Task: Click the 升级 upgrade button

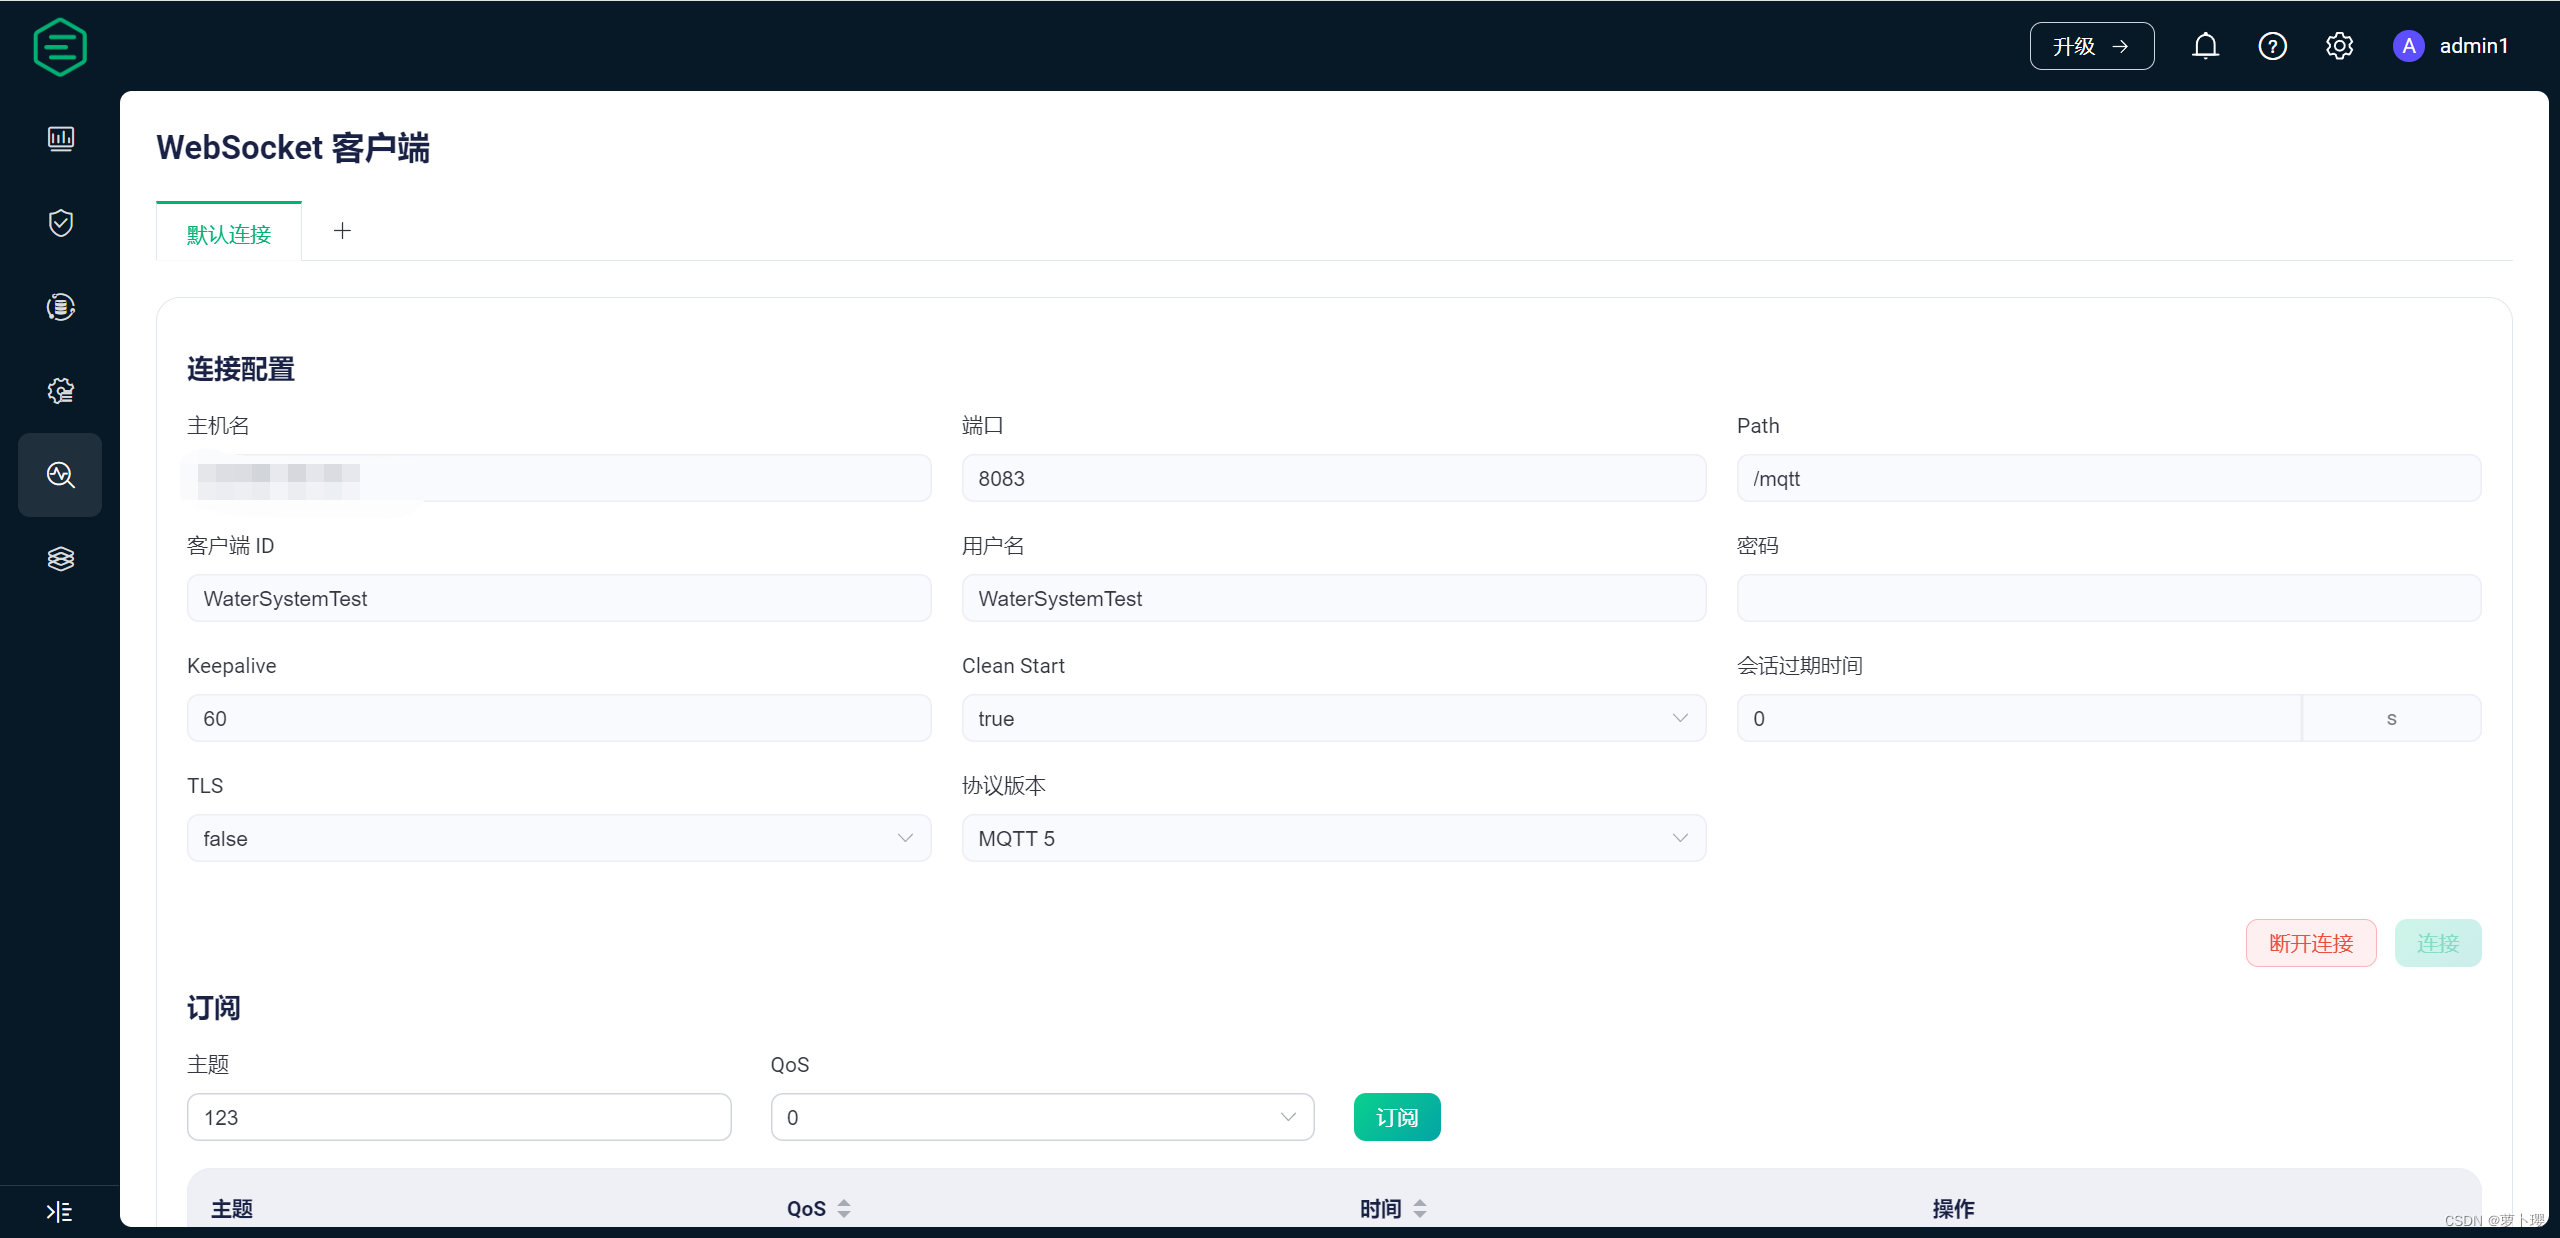Action: point(2091,46)
